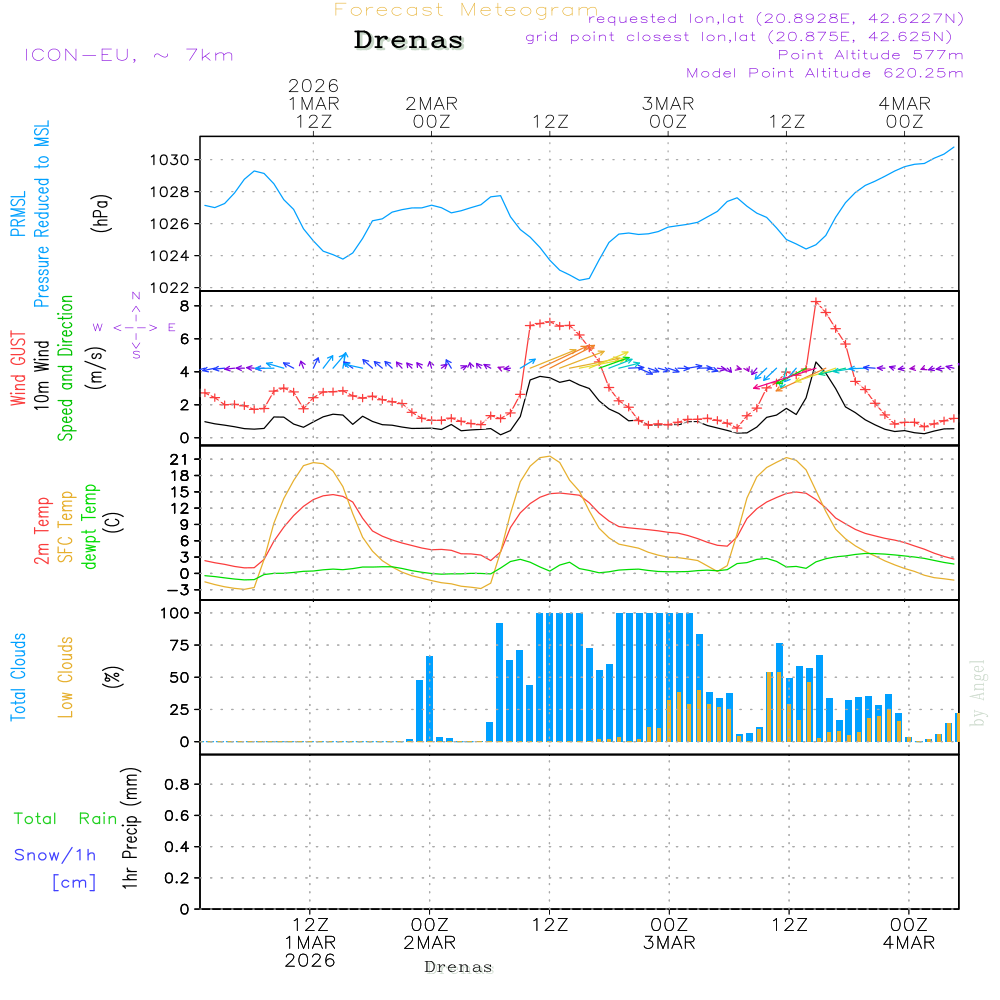
Task: Click the orange SFC Temp legend label
Action: pos(66,527)
